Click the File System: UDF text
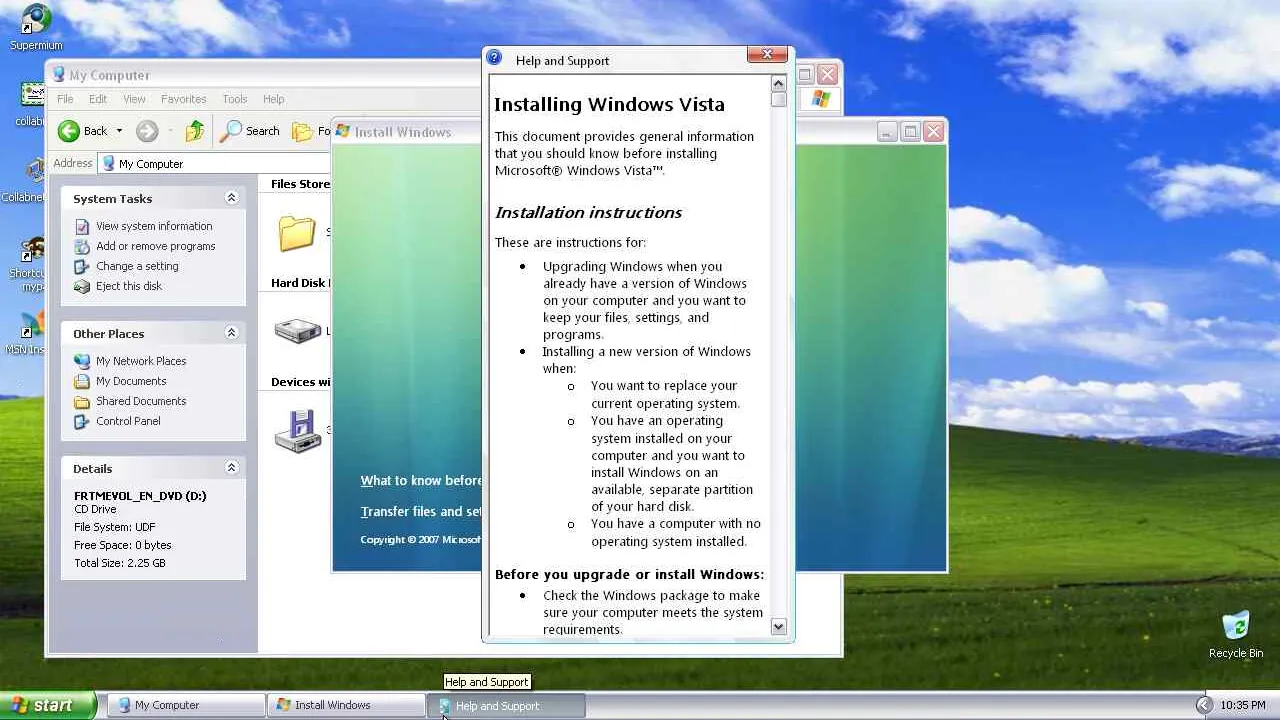 116,528
